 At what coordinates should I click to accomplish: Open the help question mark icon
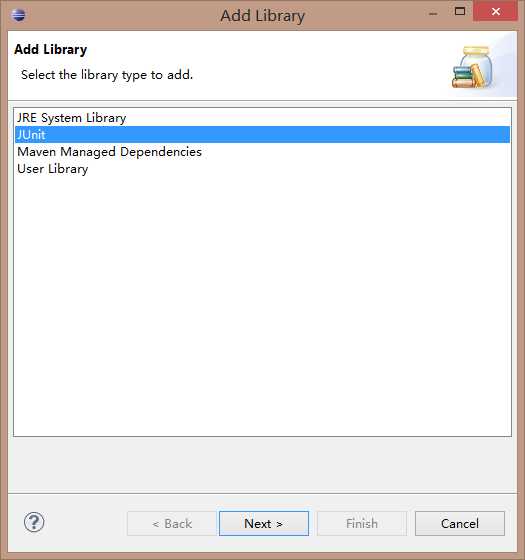coord(34,522)
